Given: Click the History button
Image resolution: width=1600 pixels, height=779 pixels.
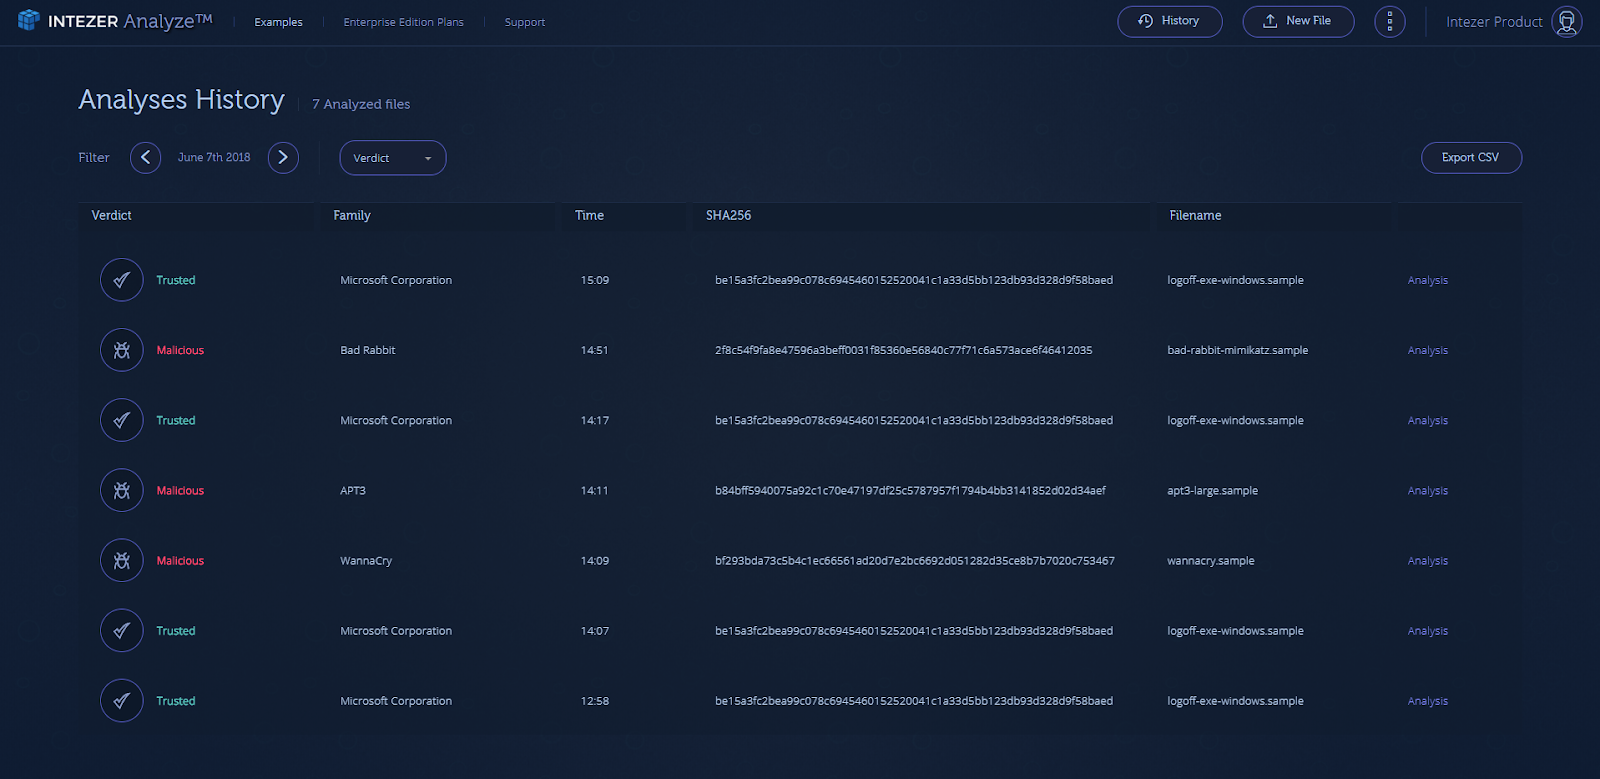Looking at the screenshot, I should [x=1169, y=21].
